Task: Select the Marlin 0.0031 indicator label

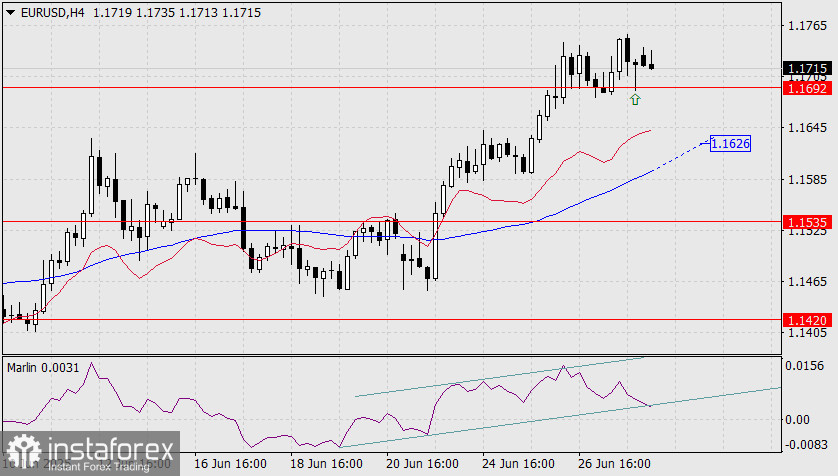Action: click(43, 368)
